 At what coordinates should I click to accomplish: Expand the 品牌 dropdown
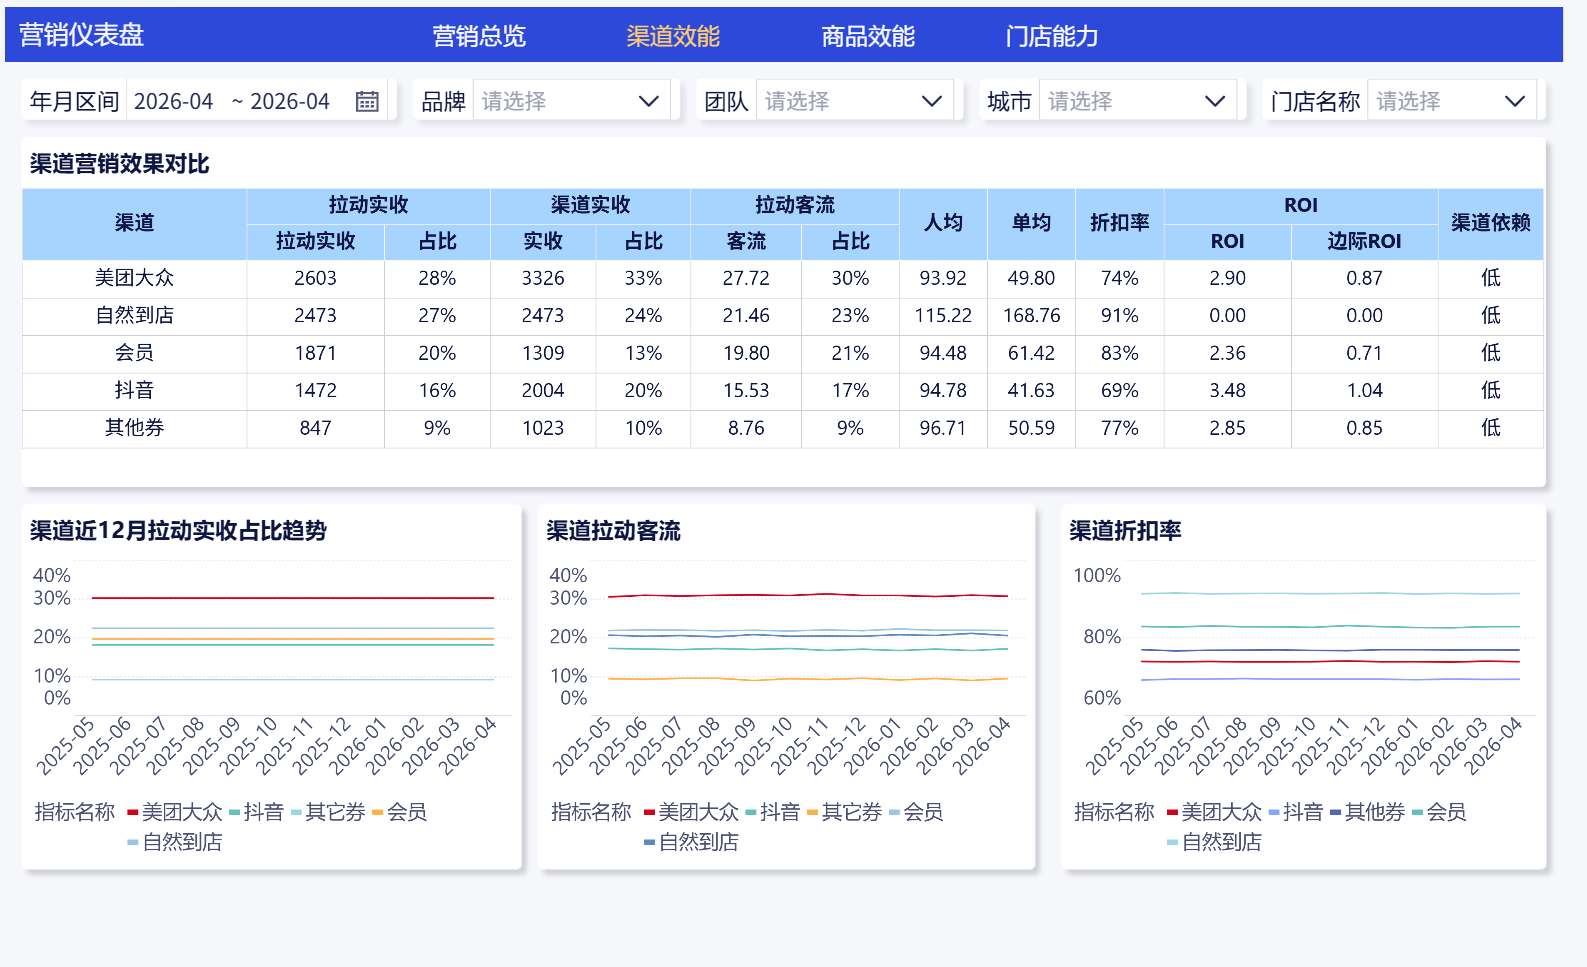(571, 101)
